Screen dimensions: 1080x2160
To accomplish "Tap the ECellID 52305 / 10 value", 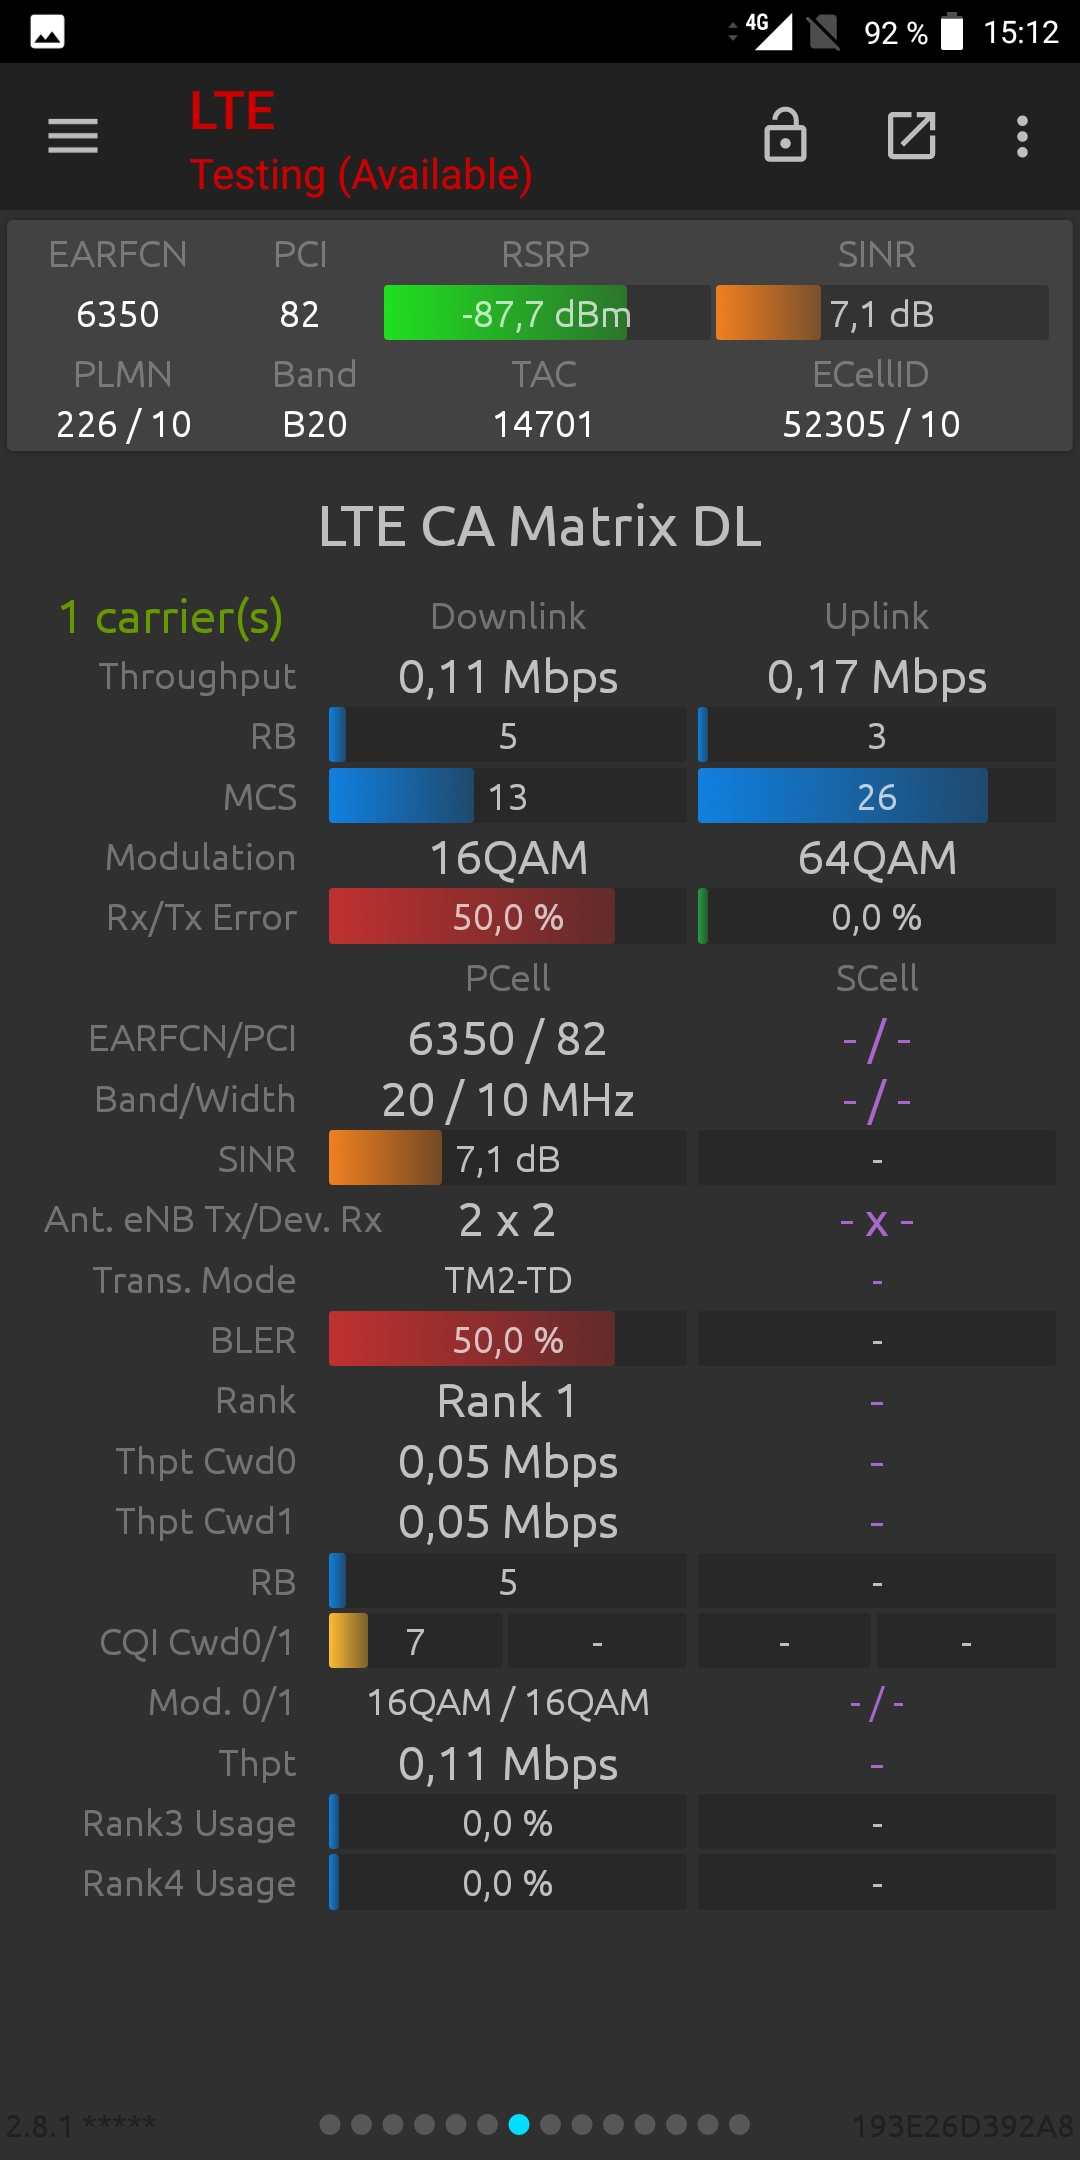I will click(871, 424).
